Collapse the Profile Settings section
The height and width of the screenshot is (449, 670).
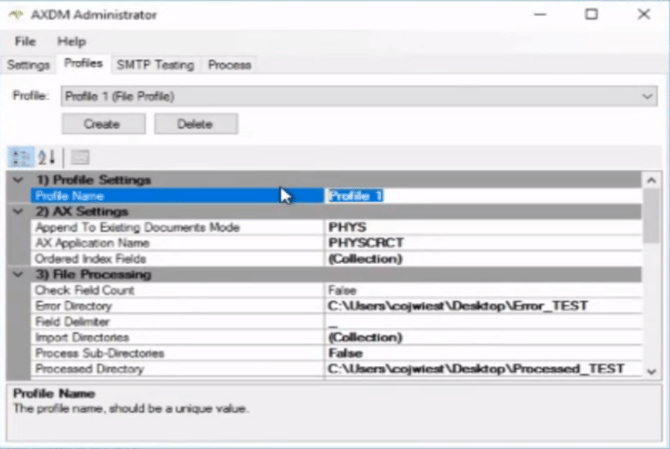click(18, 180)
